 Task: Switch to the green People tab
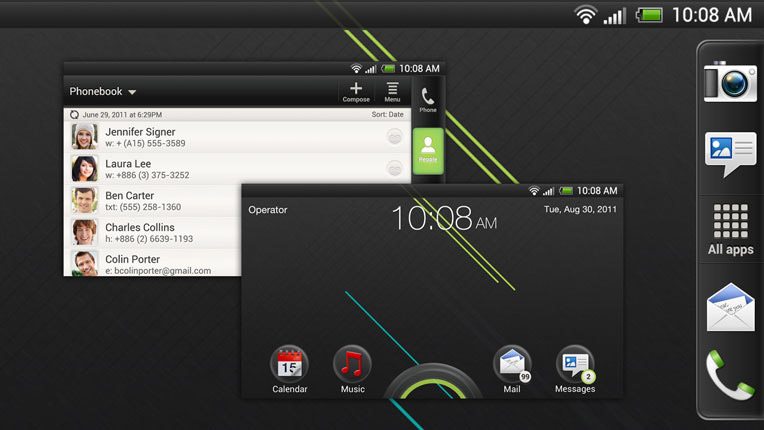click(x=428, y=150)
